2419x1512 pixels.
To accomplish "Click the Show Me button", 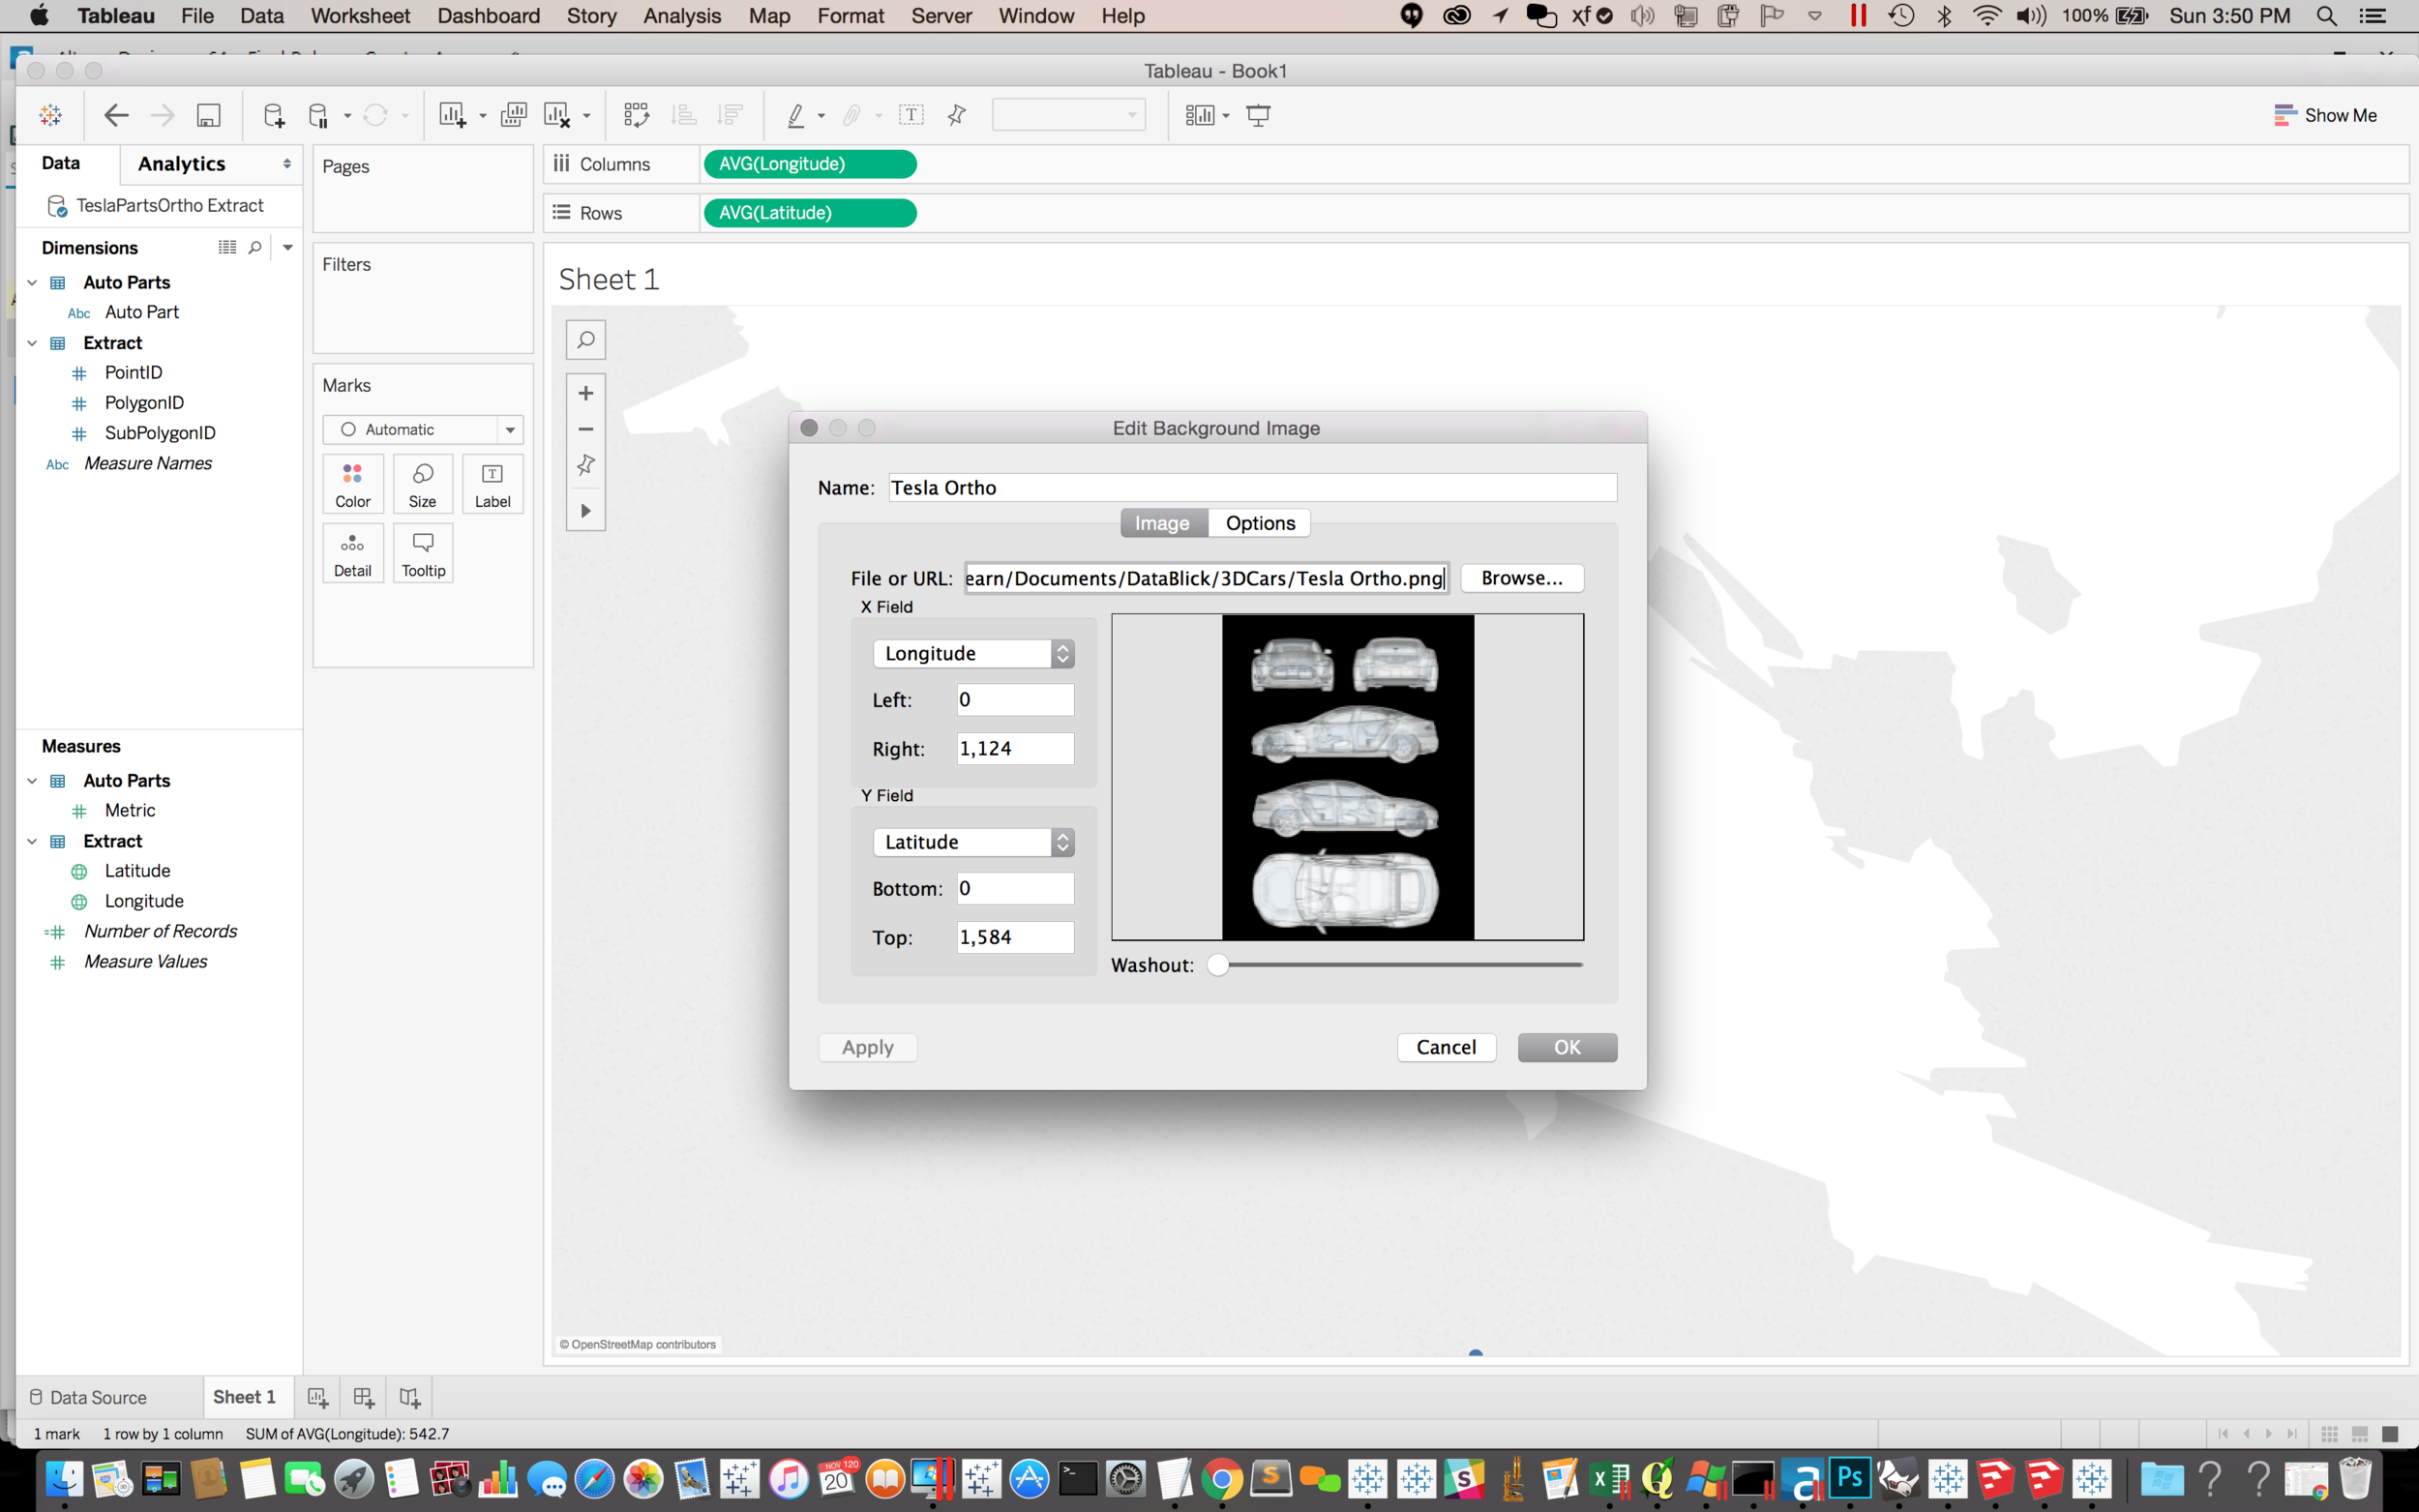I will coord(2325,115).
